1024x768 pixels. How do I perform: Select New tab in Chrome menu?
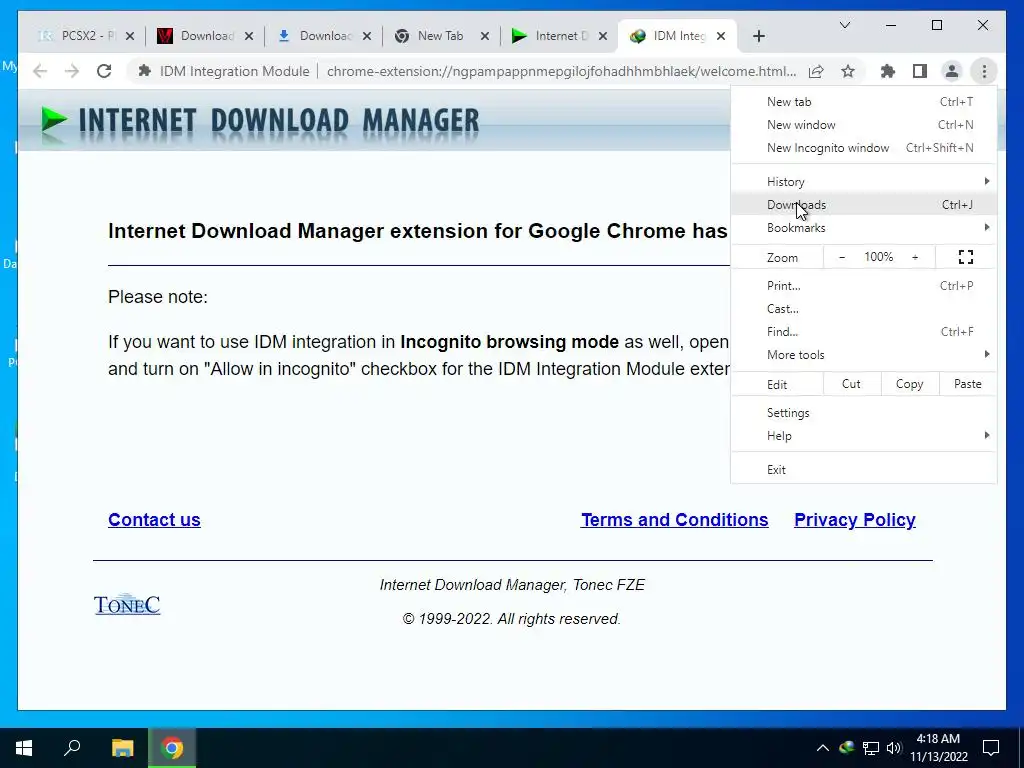[863, 101]
